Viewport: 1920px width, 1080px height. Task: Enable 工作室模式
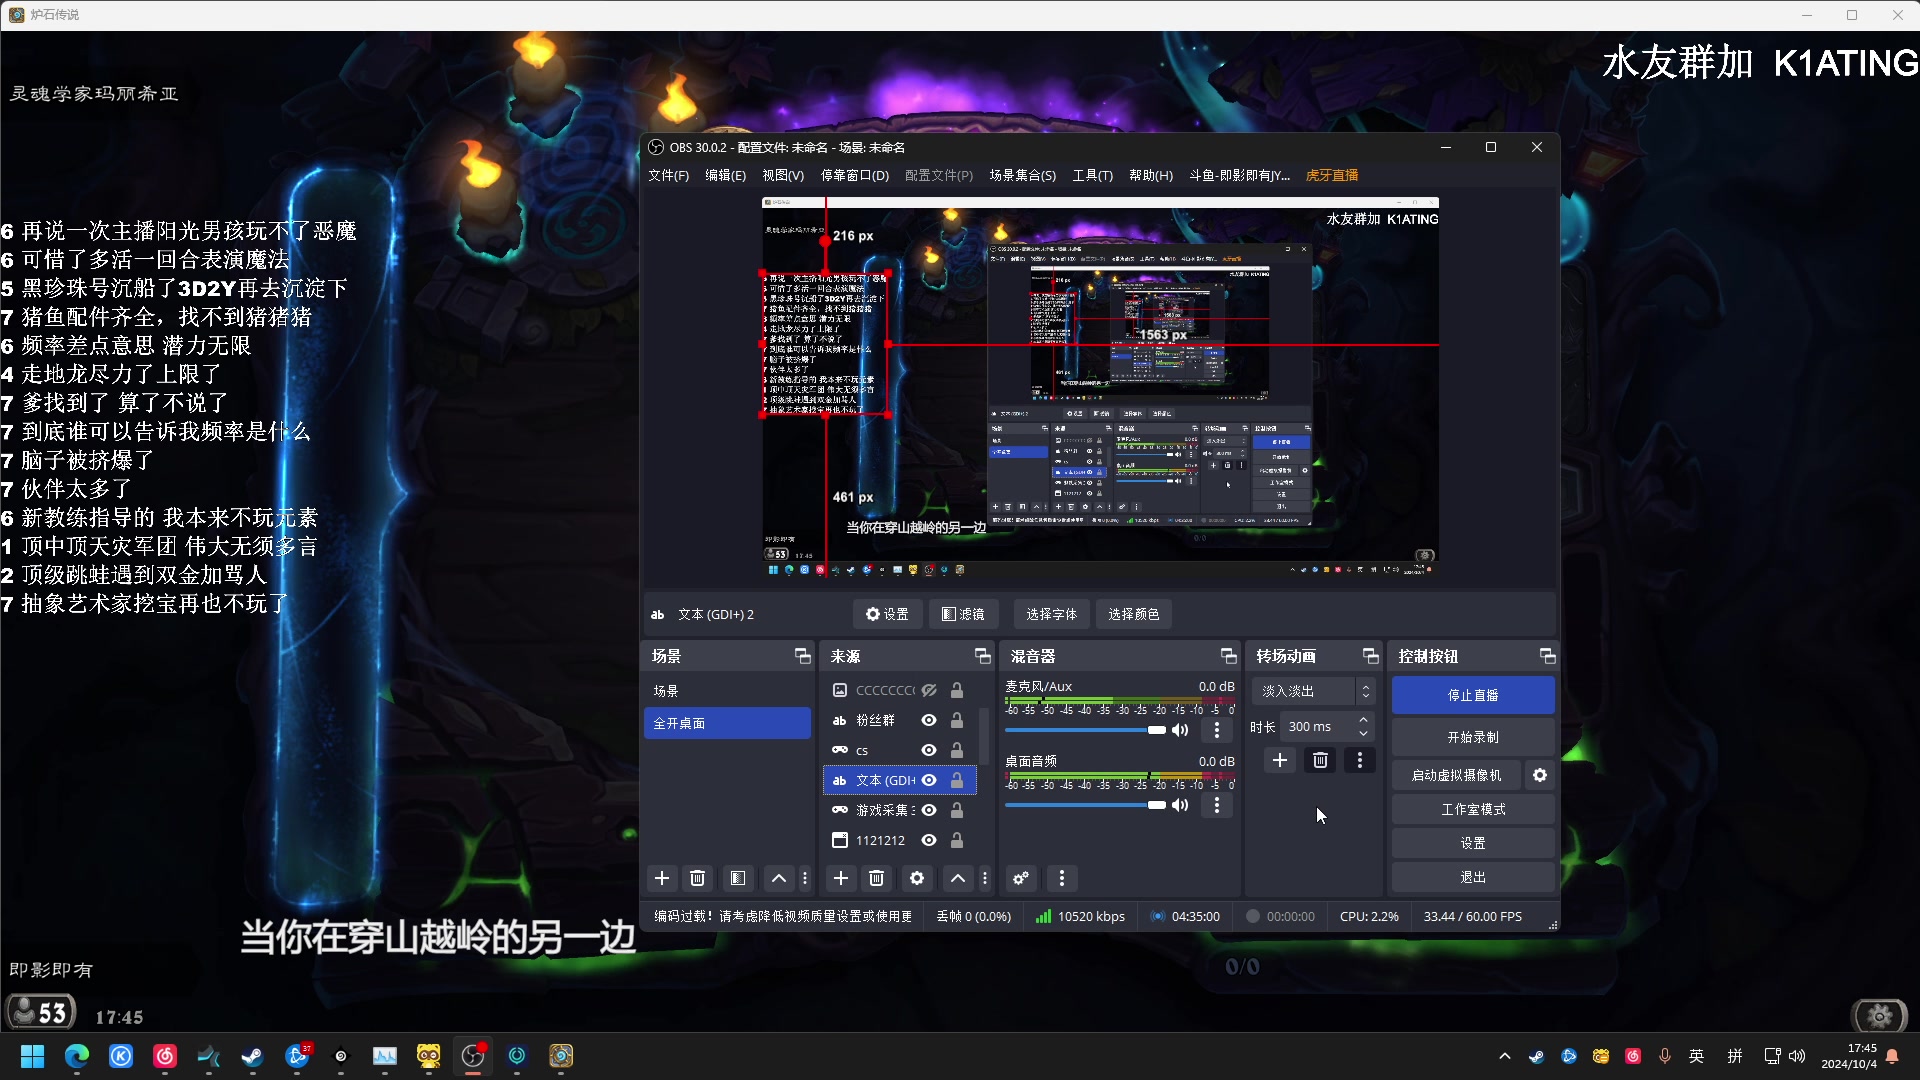click(1473, 809)
